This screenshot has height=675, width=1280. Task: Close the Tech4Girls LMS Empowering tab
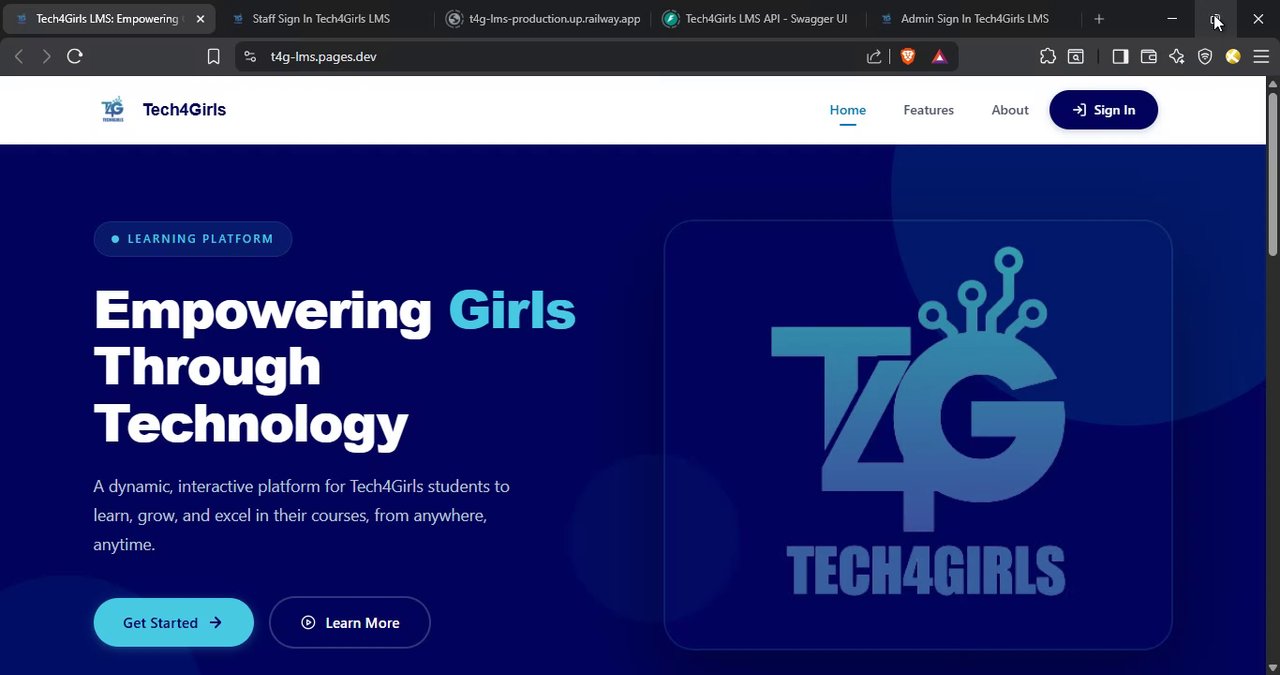pyautogui.click(x=200, y=19)
